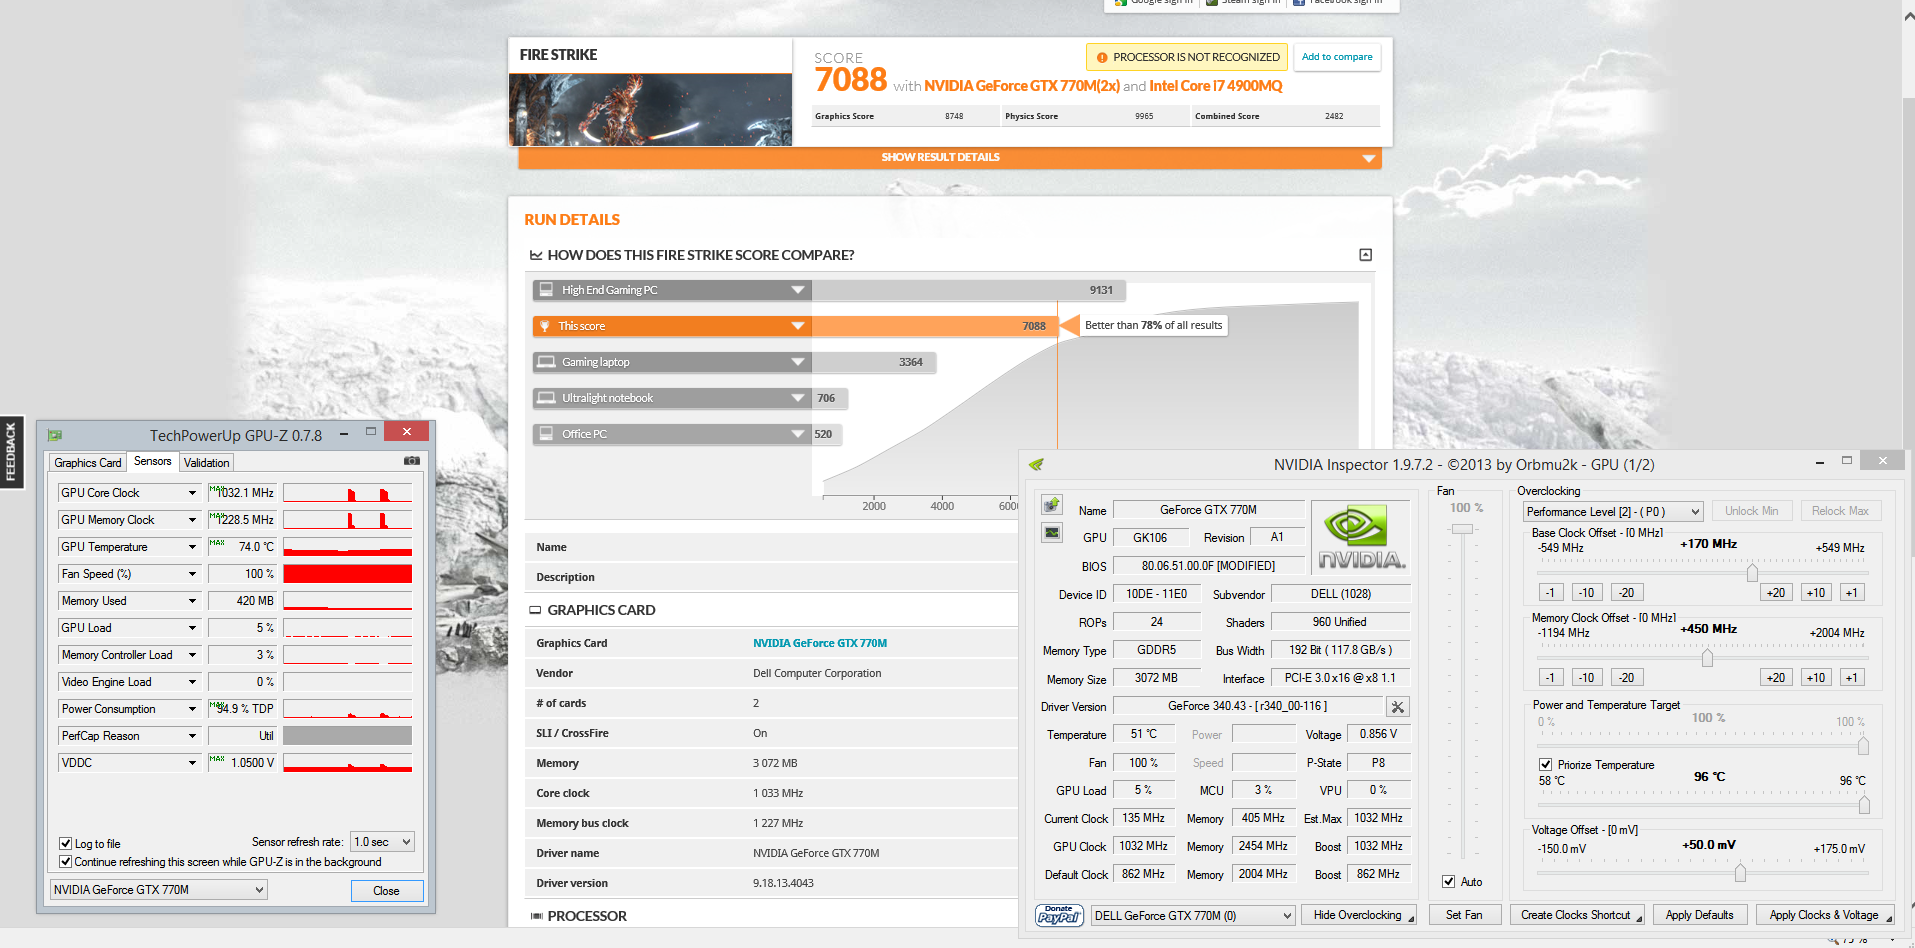This screenshot has height=948, width=1915.
Task: Open the GPU Temperature sensor dropdown
Action: point(193,547)
